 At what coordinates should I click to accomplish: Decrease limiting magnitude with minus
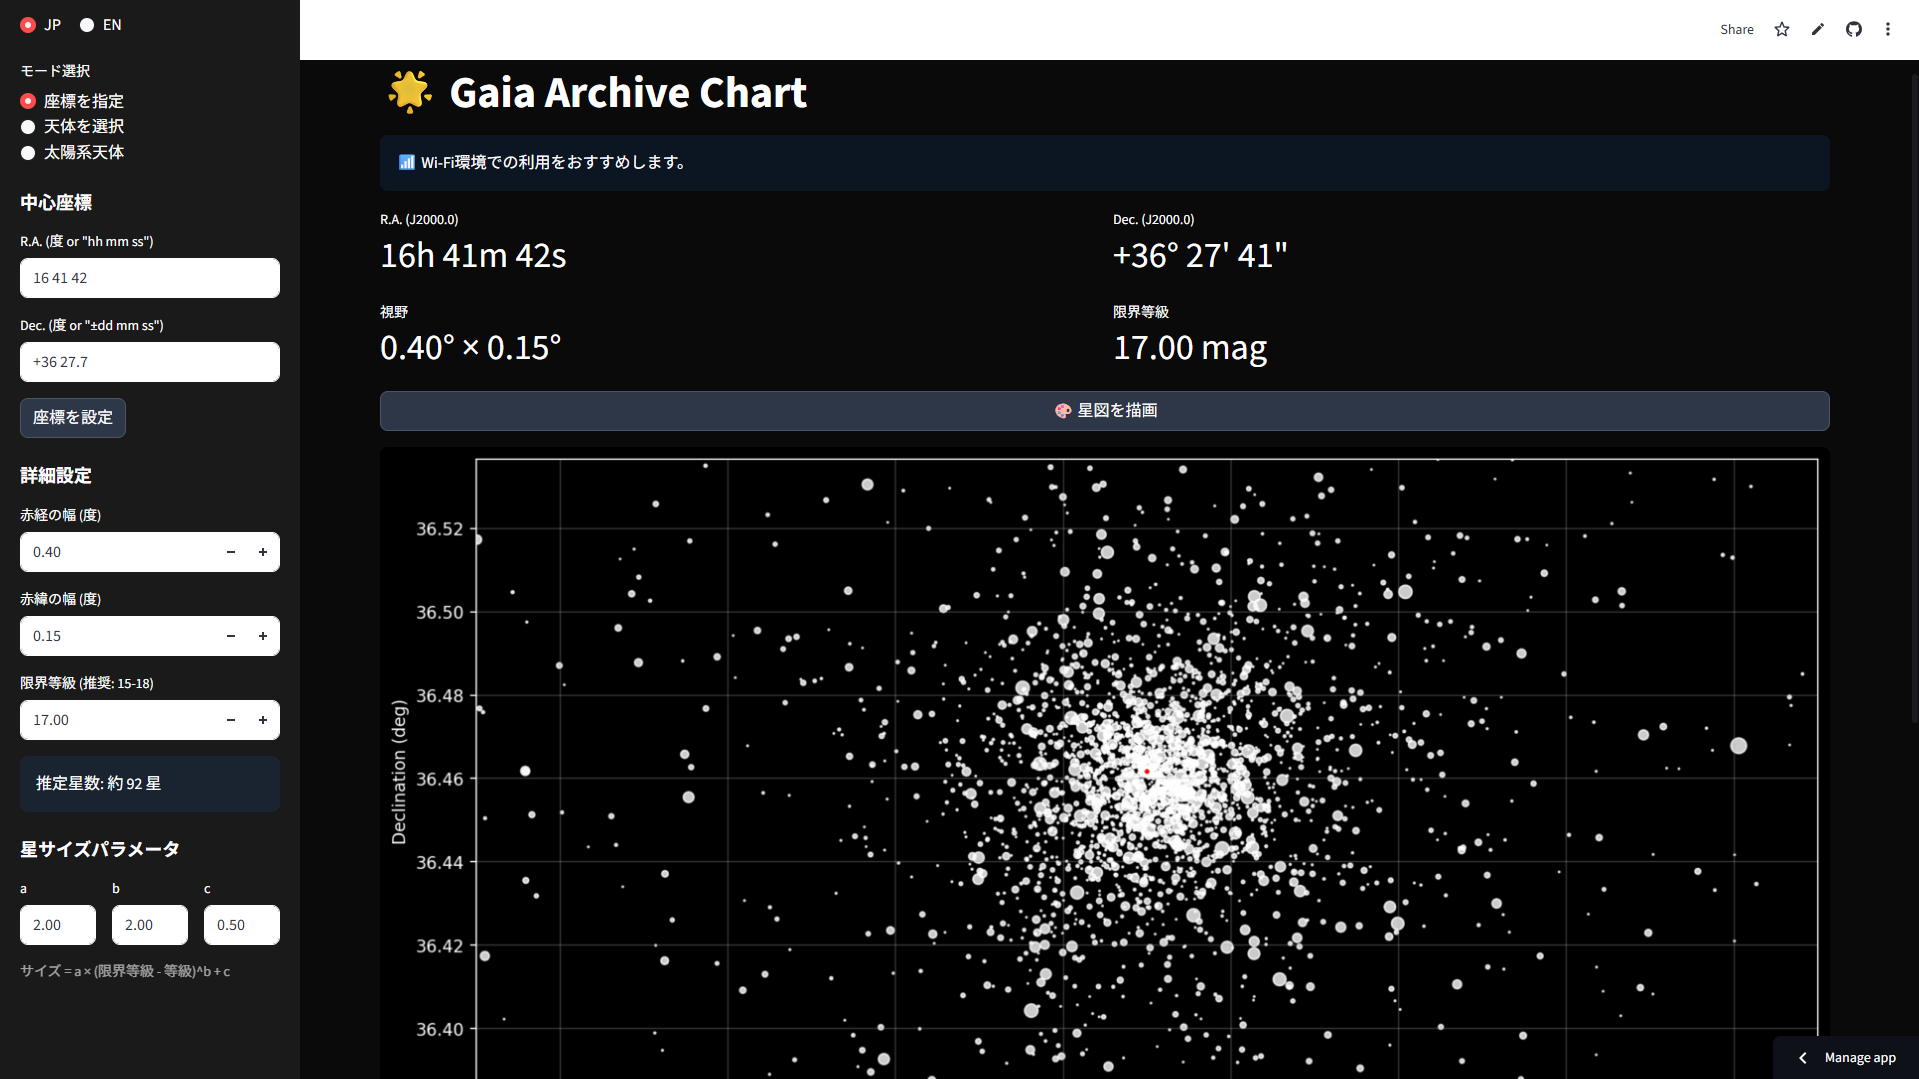click(231, 720)
